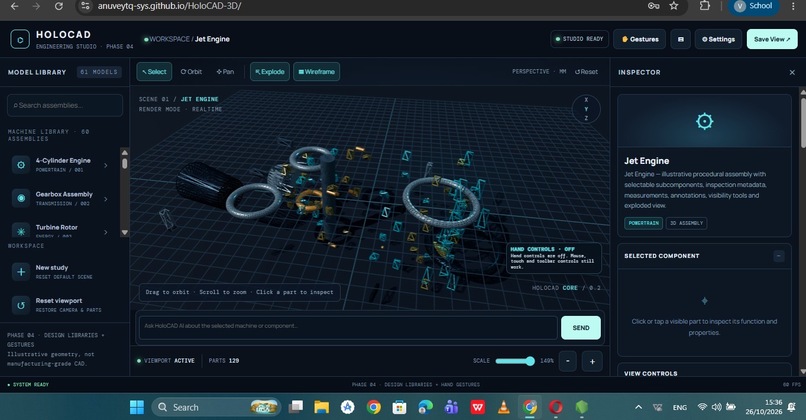Click the Reset viewport circular arrow icon
The width and height of the screenshot is (806, 420).
coord(21,305)
